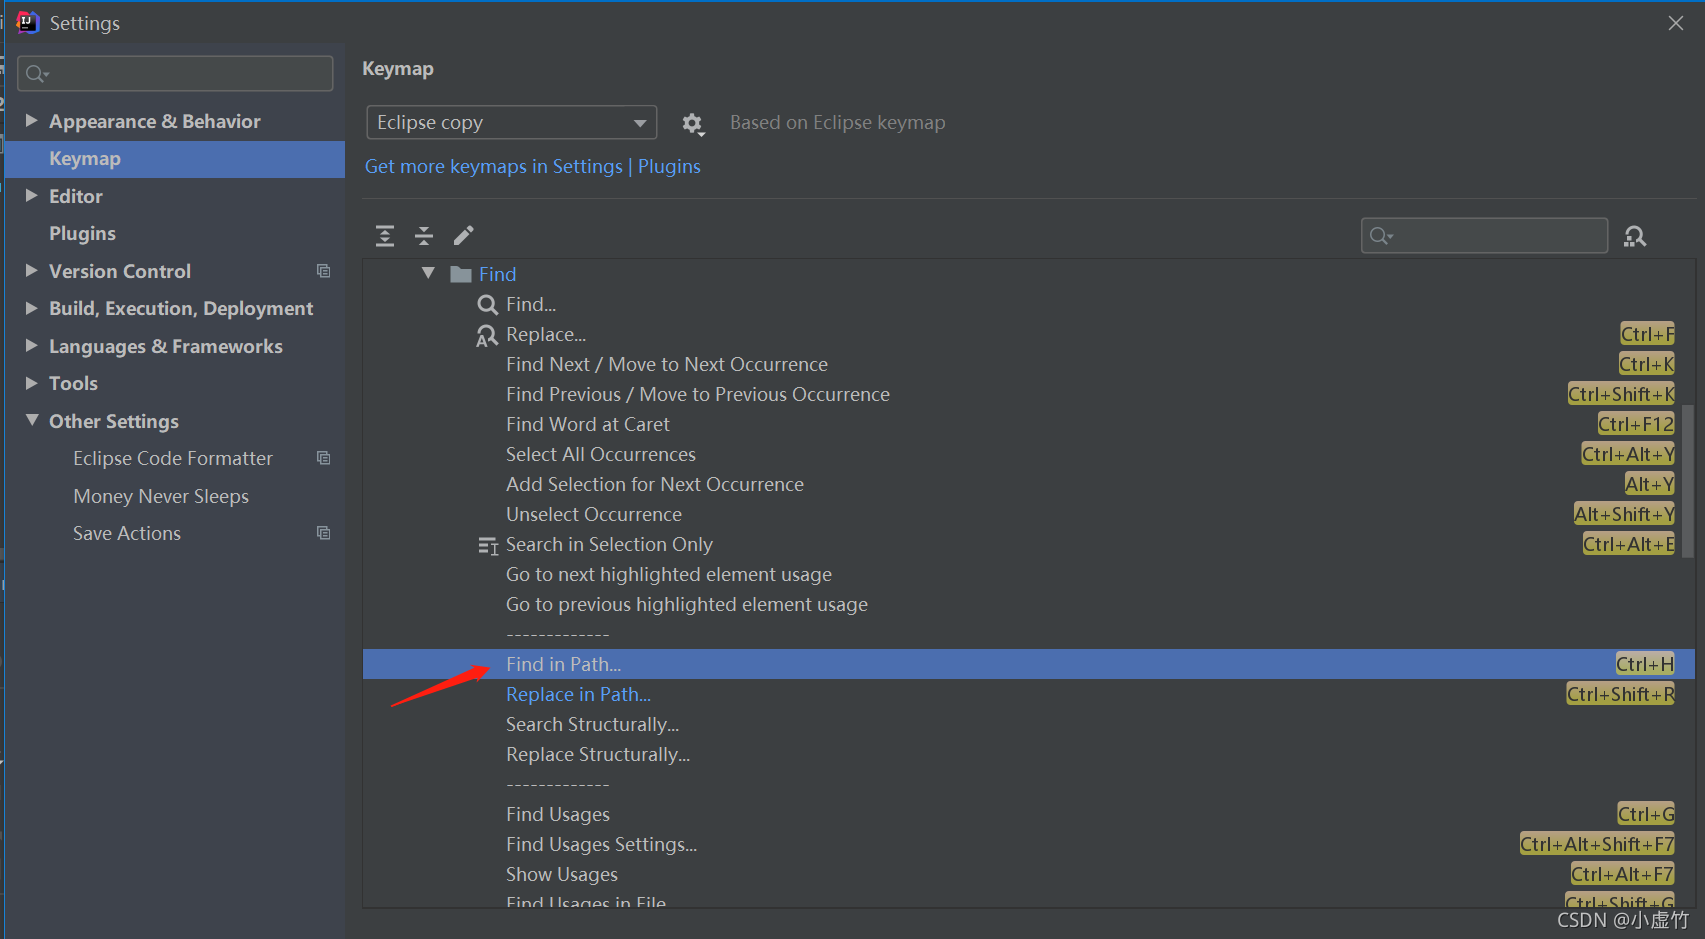Collapse the Find folder in keymap tree
This screenshot has height=939, width=1705.
[x=428, y=273]
